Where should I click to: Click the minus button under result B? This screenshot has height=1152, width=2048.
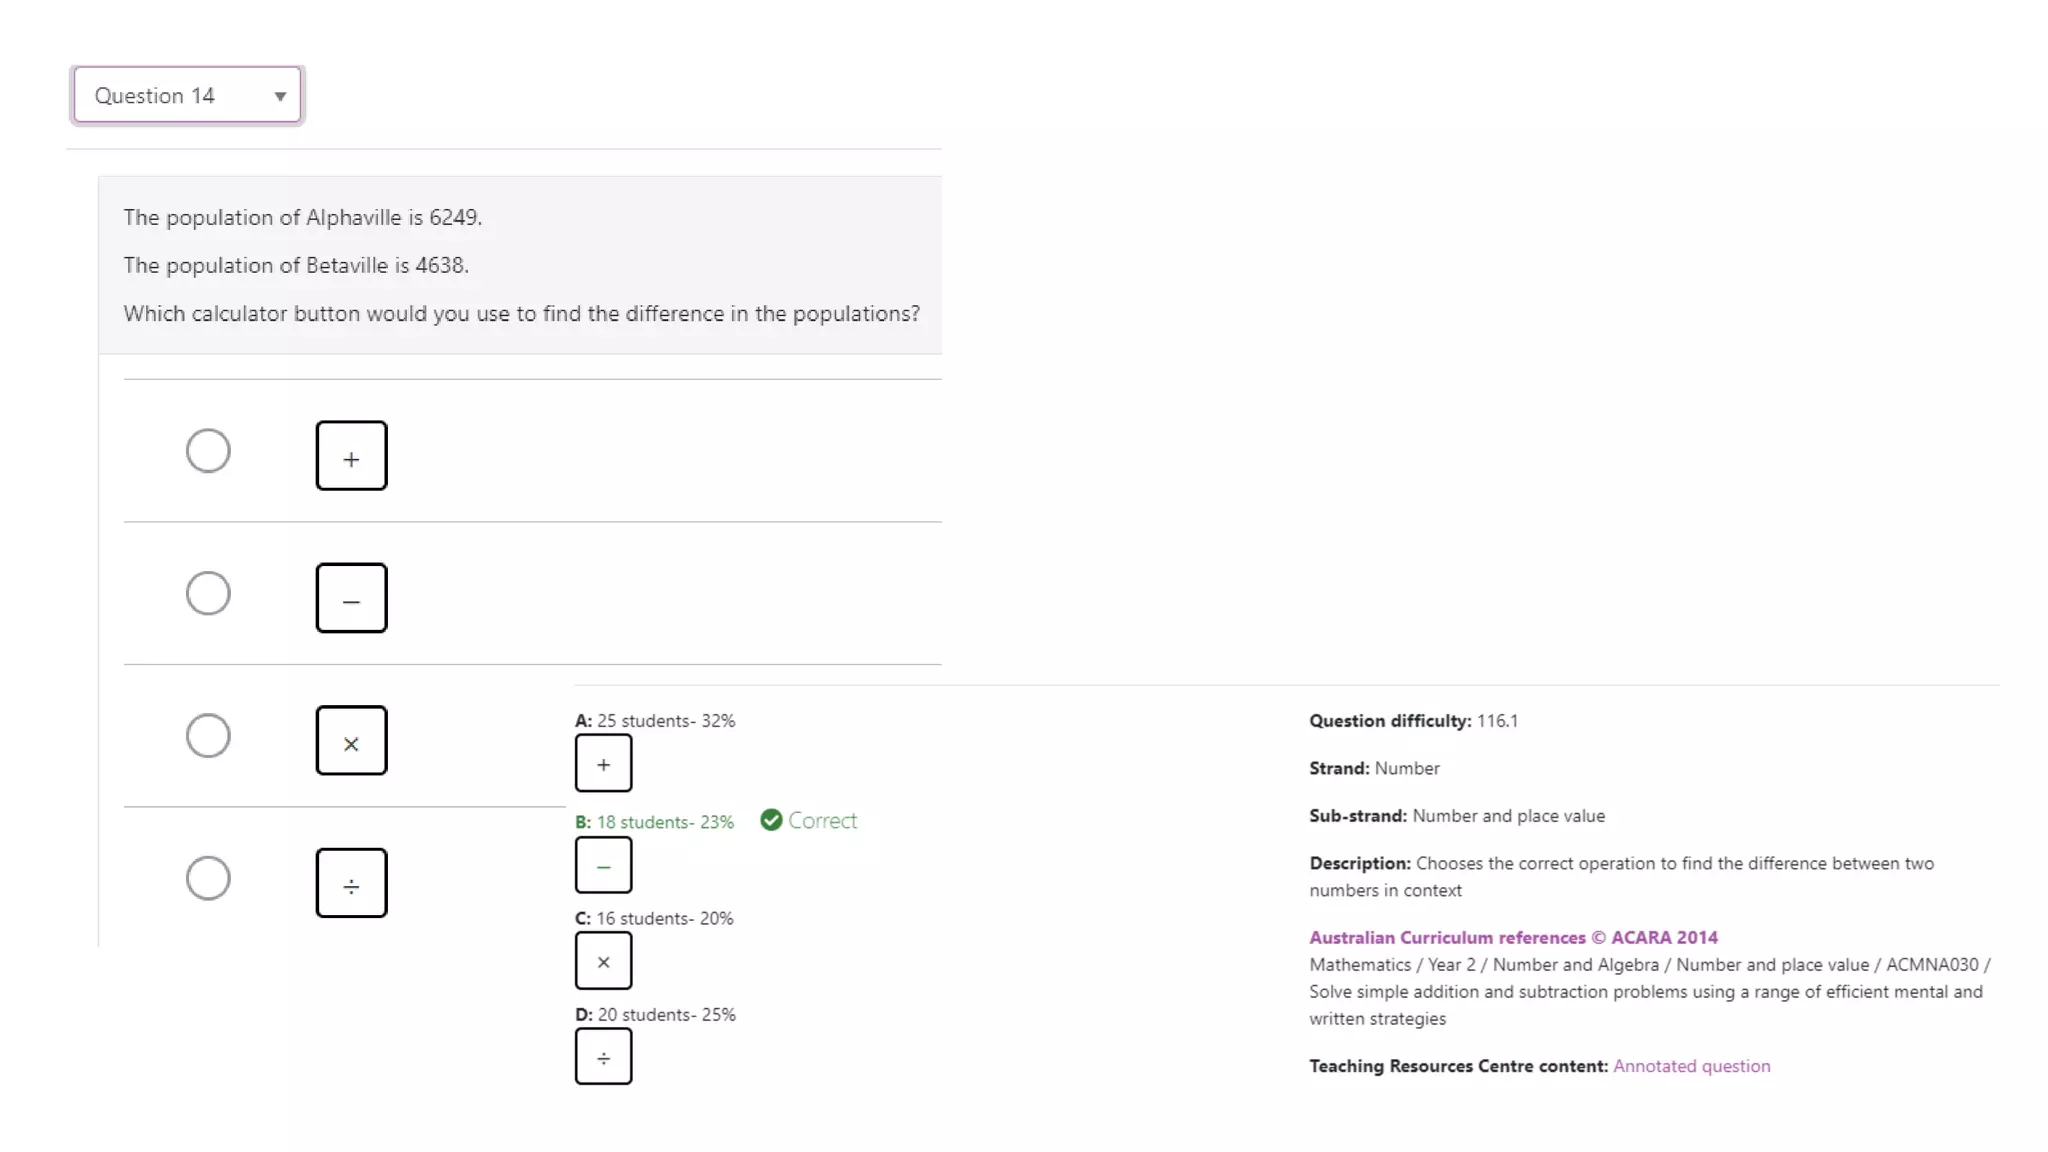click(x=603, y=865)
